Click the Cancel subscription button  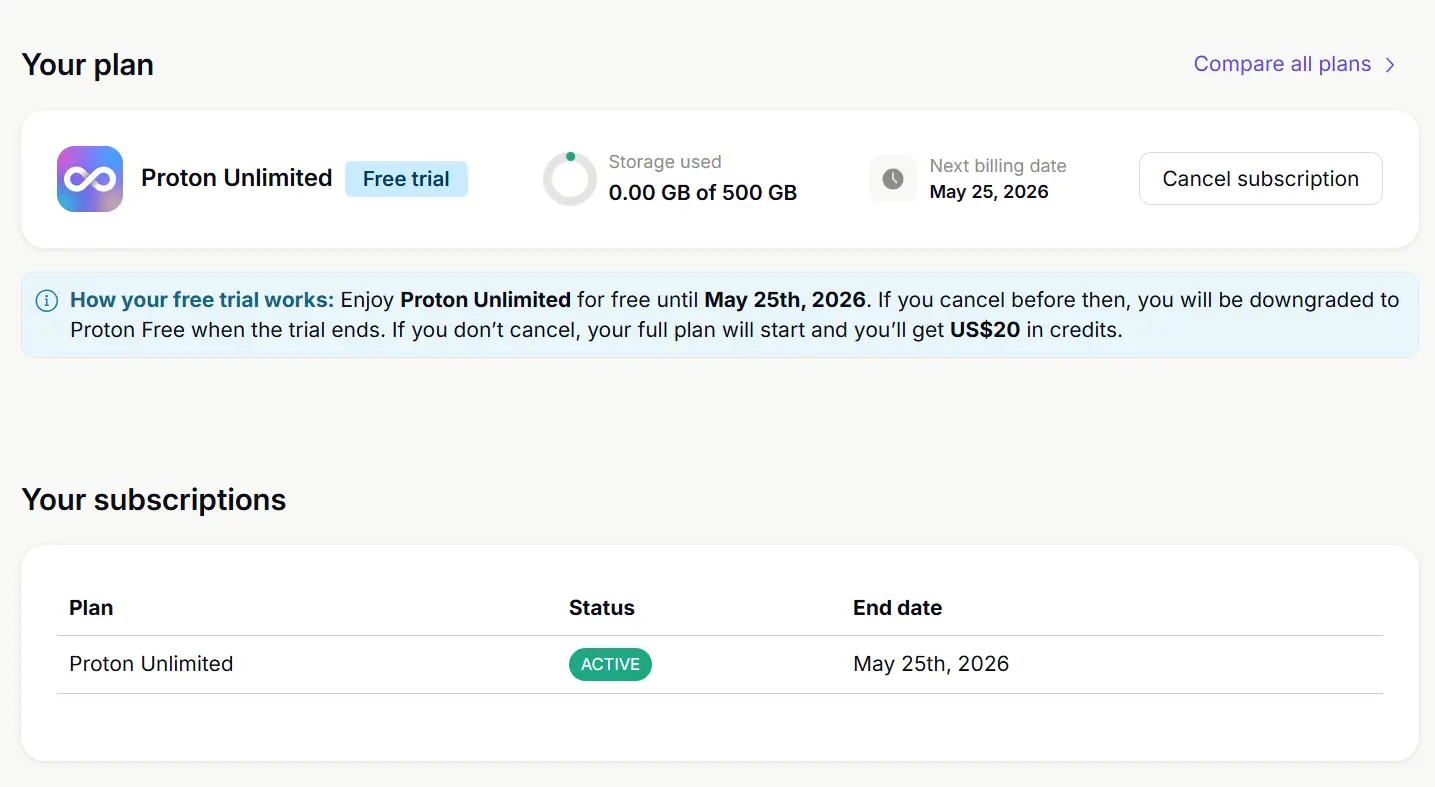tap(1260, 179)
